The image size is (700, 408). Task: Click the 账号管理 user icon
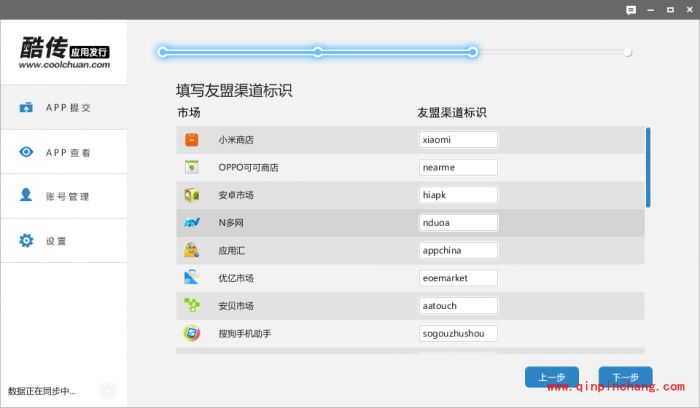pos(26,195)
